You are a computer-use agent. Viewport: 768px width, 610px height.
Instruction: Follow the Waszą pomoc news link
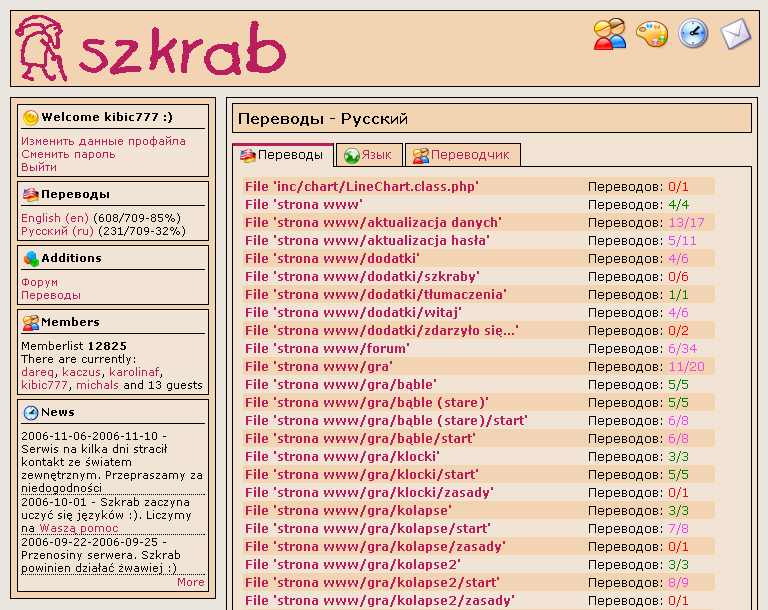tap(79, 528)
